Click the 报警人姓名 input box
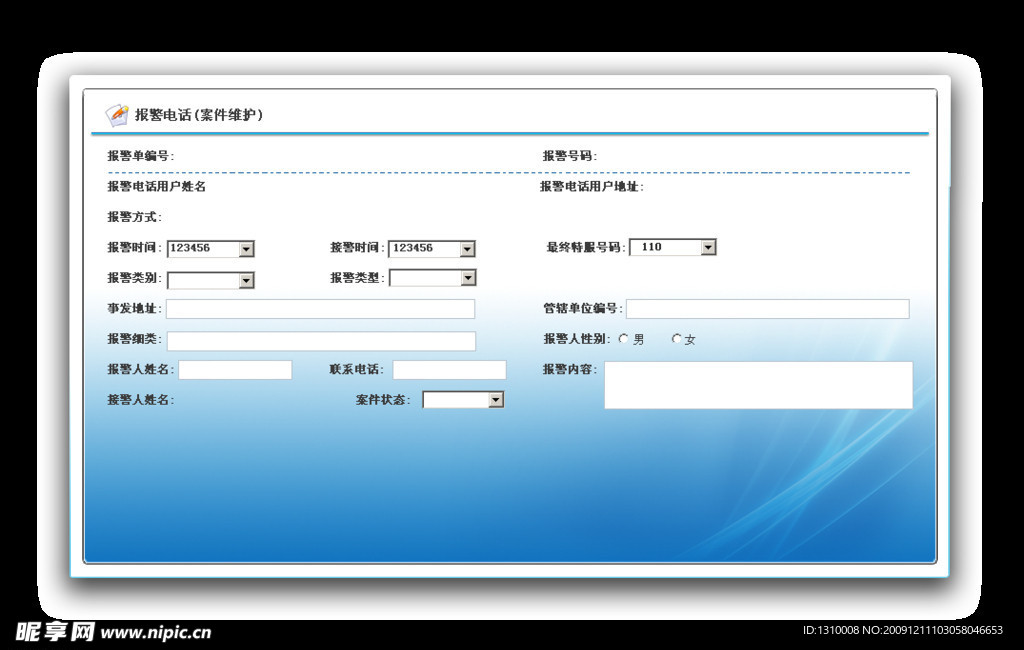The image size is (1024, 650). tap(235, 370)
